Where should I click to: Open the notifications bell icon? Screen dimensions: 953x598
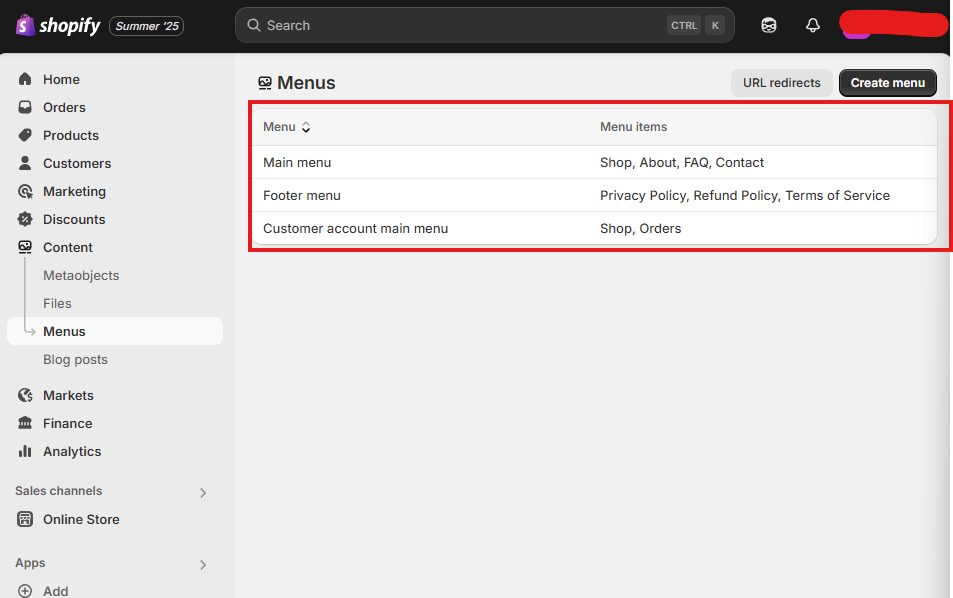[813, 26]
